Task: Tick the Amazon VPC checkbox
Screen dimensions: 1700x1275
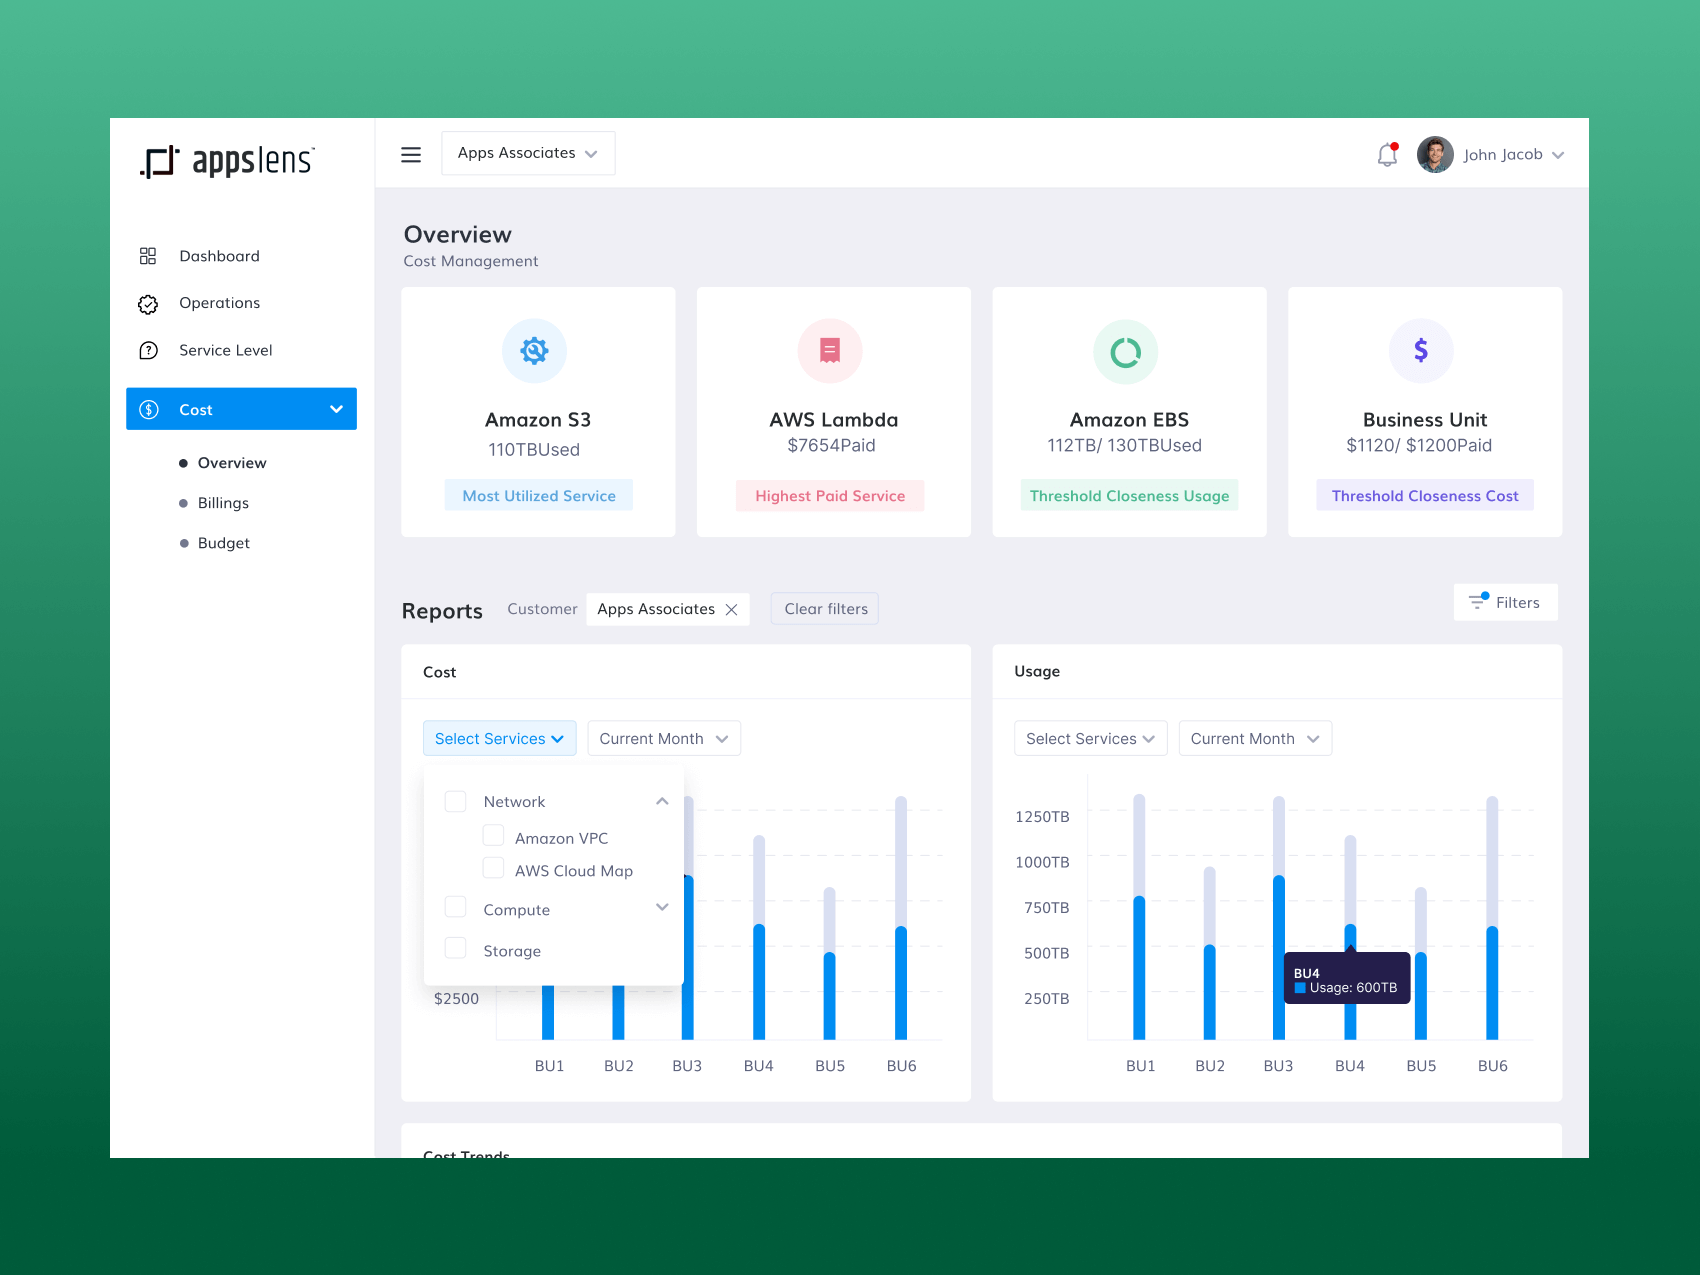Action: 493,835
